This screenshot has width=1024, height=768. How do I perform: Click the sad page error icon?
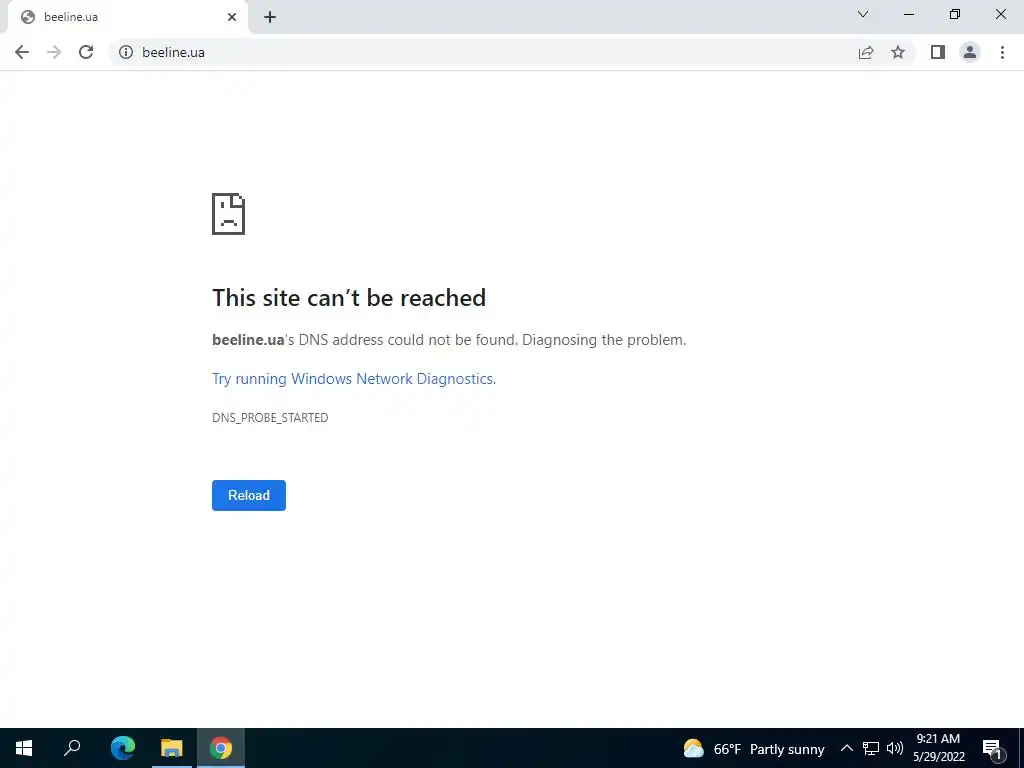click(x=229, y=214)
